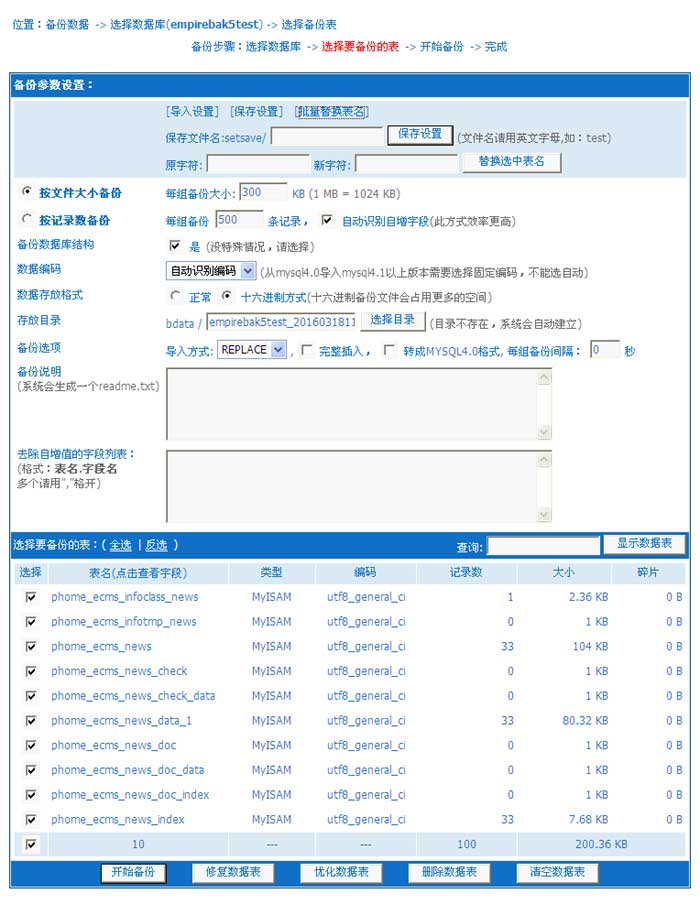
Task: Select the 按记录数备份 radio option
Action: 26,220
